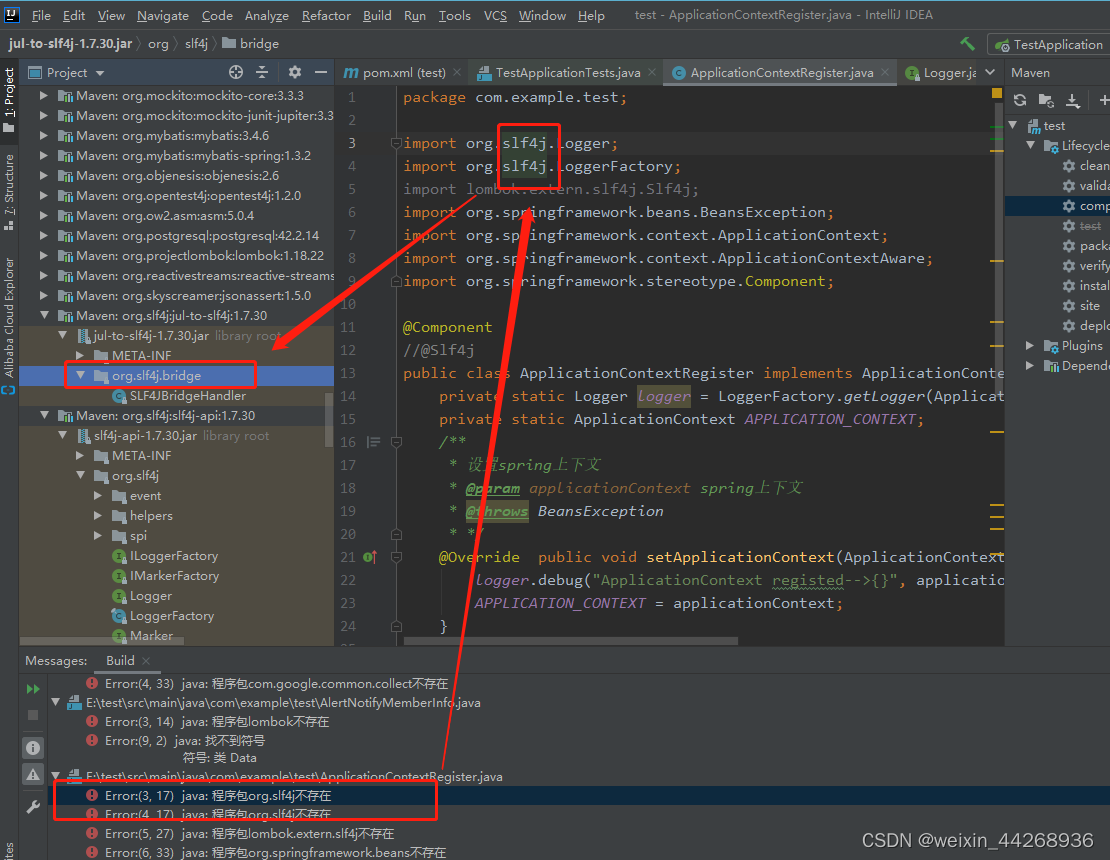Click the Project view dropdown arrow
Image resolution: width=1110 pixels, height=860 pixels.
(x=100, y=73)
